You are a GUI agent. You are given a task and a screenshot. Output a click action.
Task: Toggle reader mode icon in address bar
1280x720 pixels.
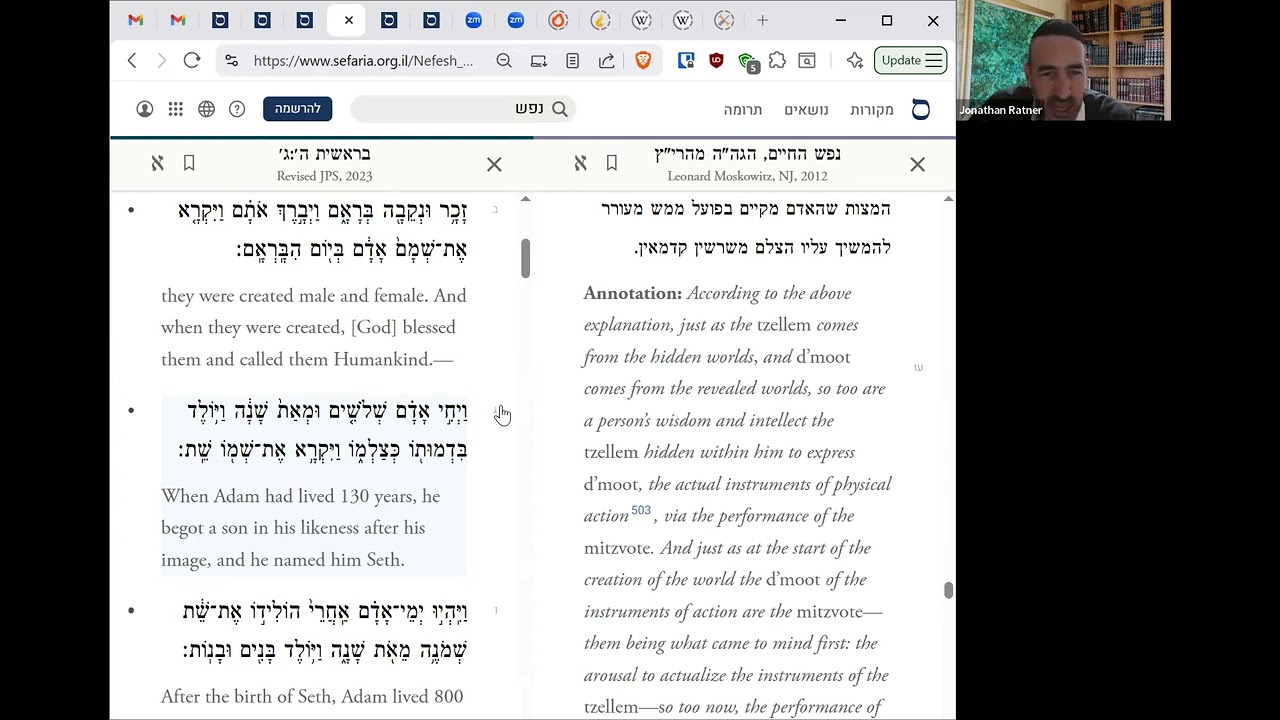point(573,61)
